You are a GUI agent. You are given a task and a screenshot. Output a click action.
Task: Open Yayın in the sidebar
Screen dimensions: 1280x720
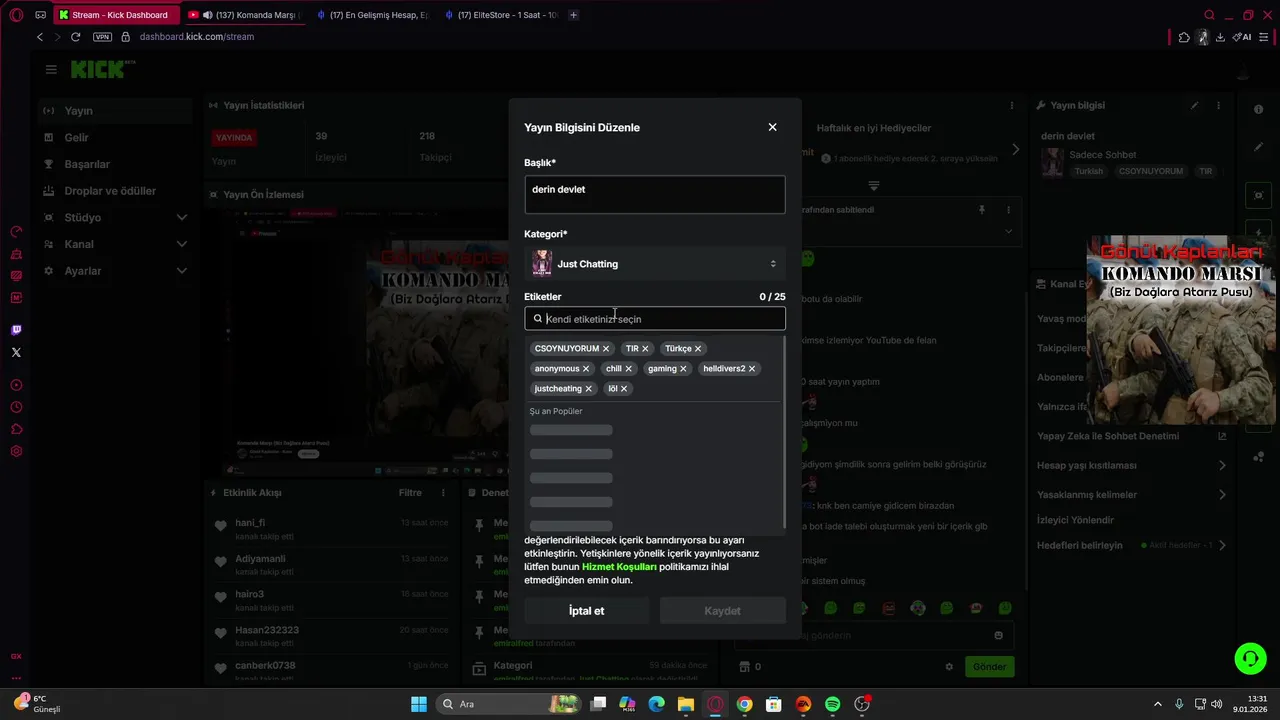pyautogui.click(x=115, y=111)
